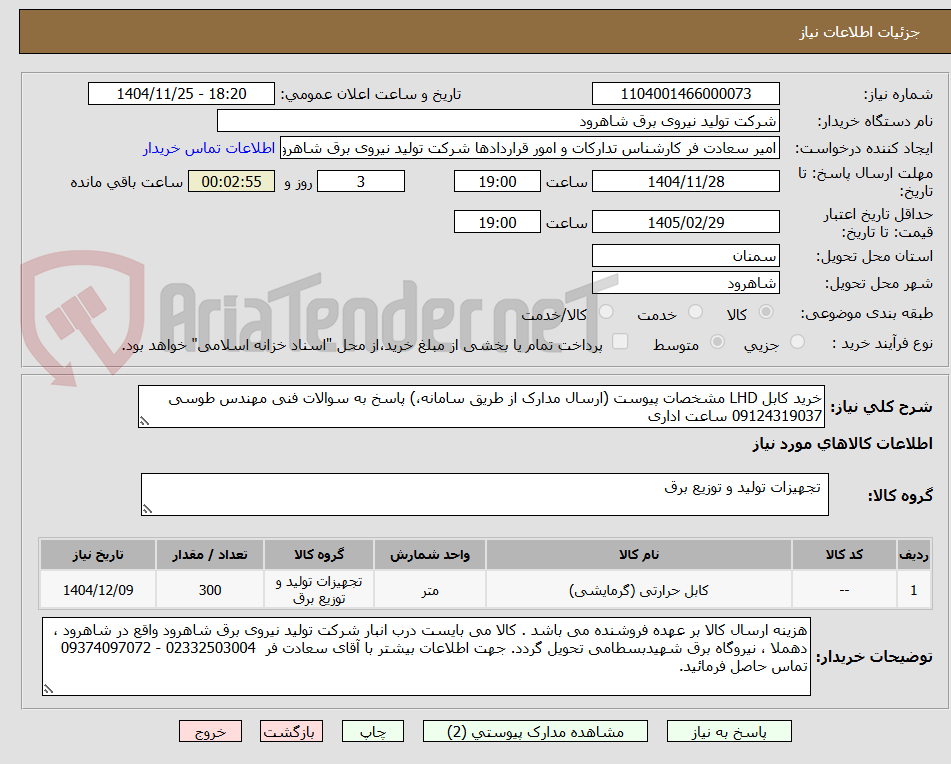Click the بازگشت back button
The height and width of the screenshot is (764, 951).
291,731
